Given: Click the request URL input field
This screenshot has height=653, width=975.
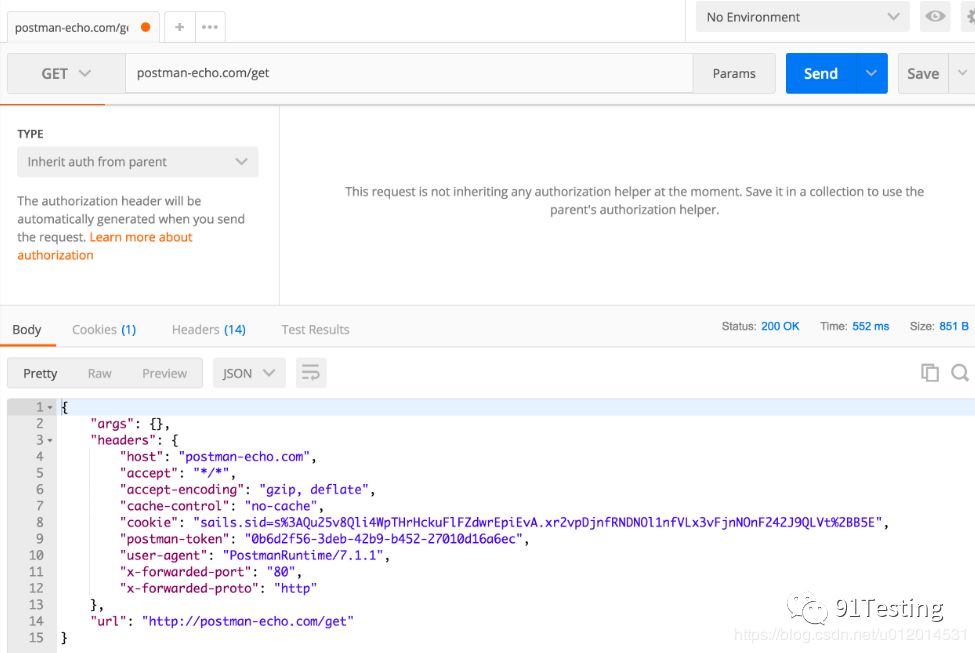Looking at the screenshot, I should pyautogui.click(x=409, y=73).
